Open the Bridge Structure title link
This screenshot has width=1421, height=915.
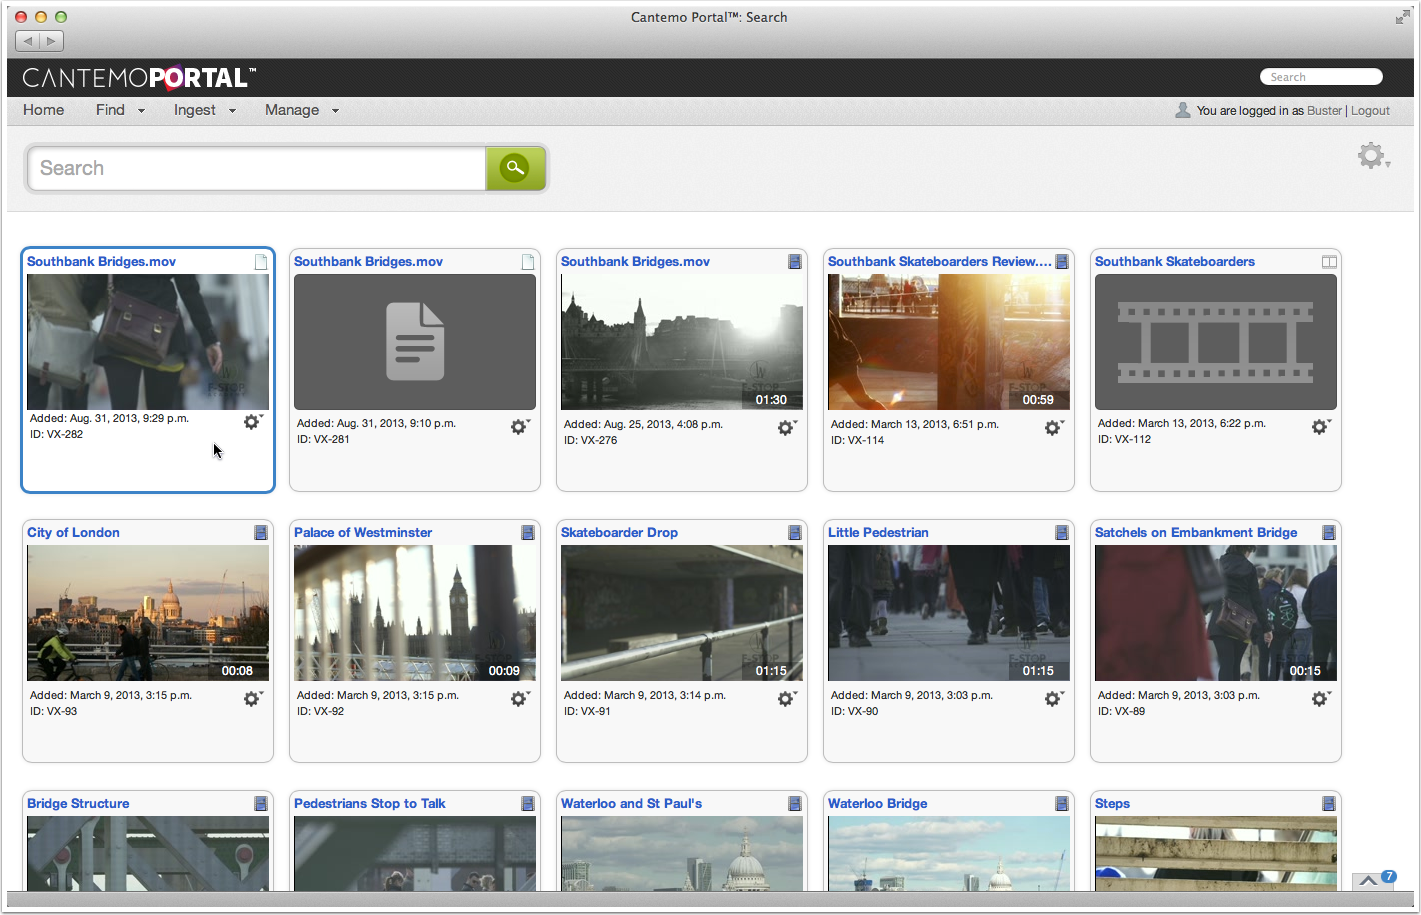78,804
